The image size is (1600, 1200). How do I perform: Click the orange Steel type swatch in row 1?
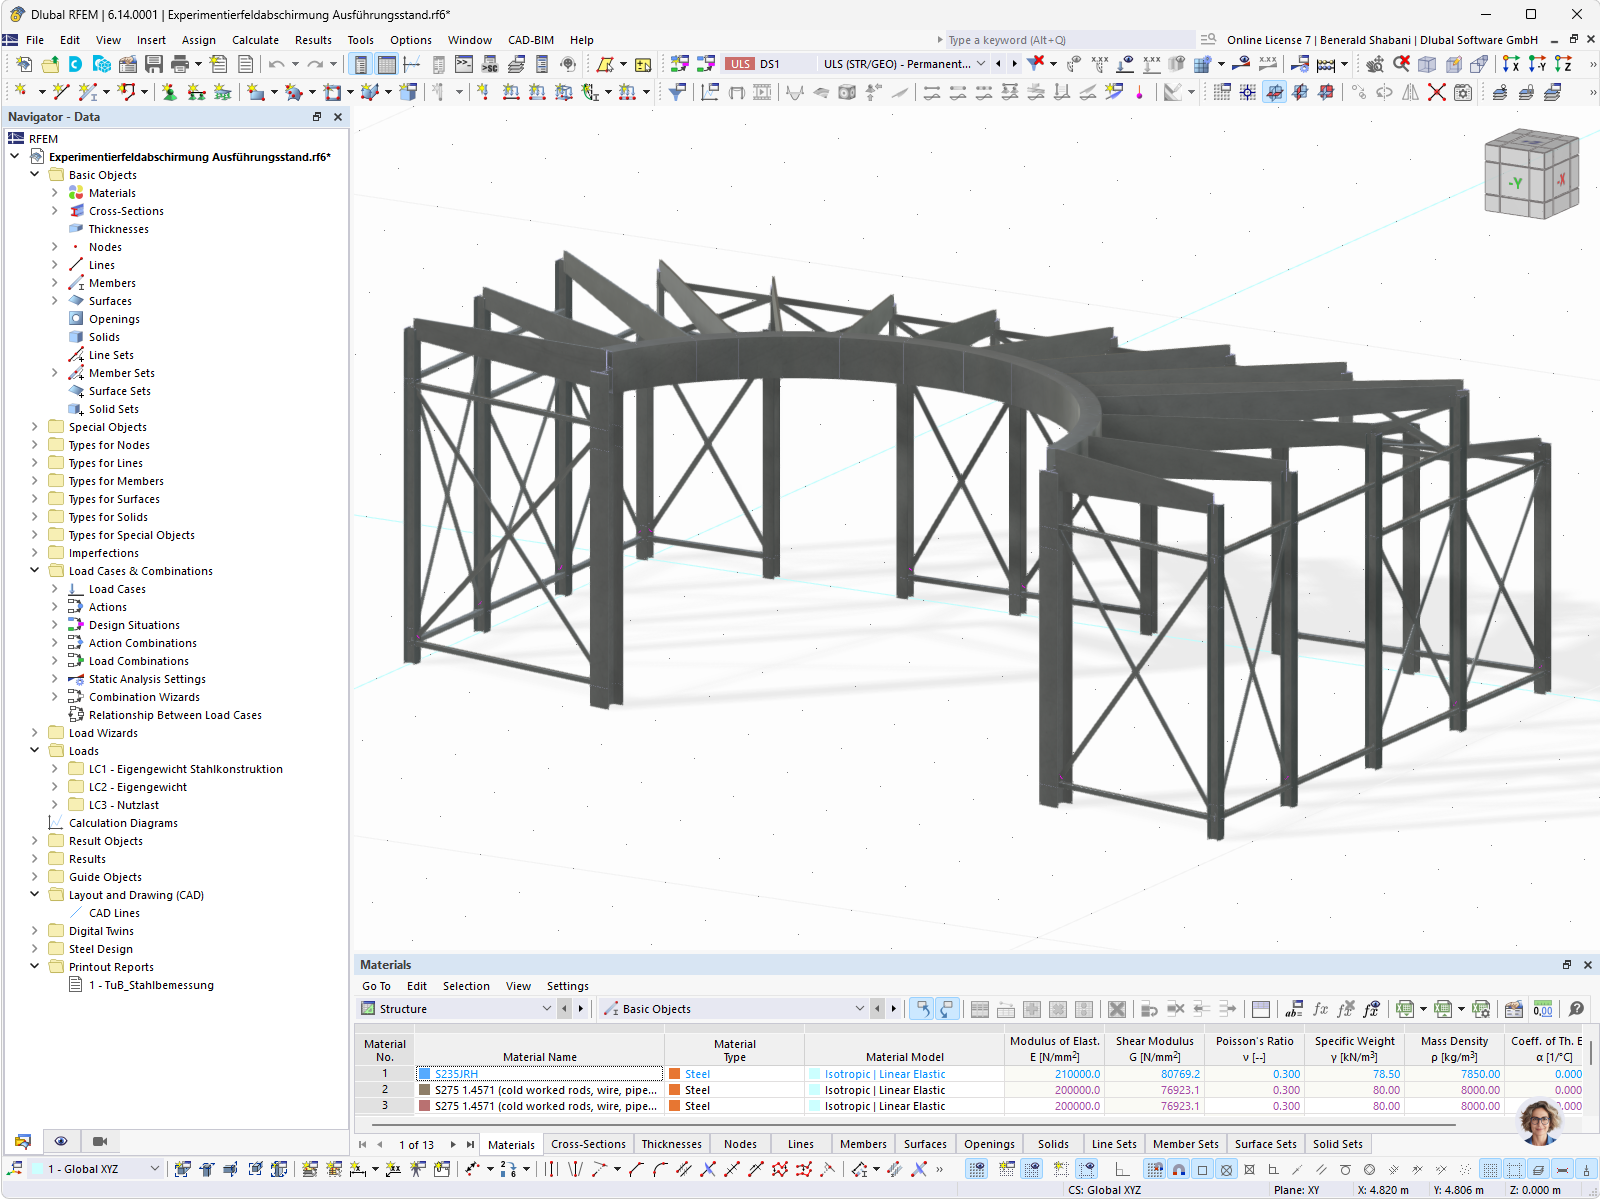point(675,1074)
